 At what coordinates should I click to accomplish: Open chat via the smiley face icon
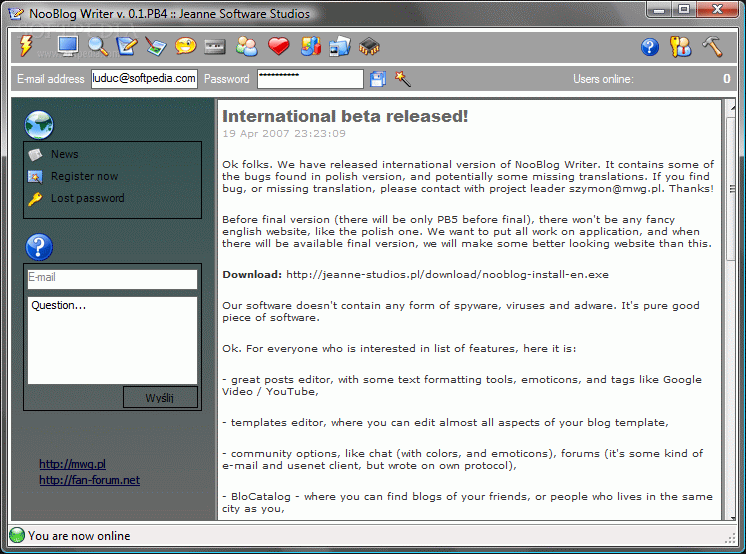186,46
